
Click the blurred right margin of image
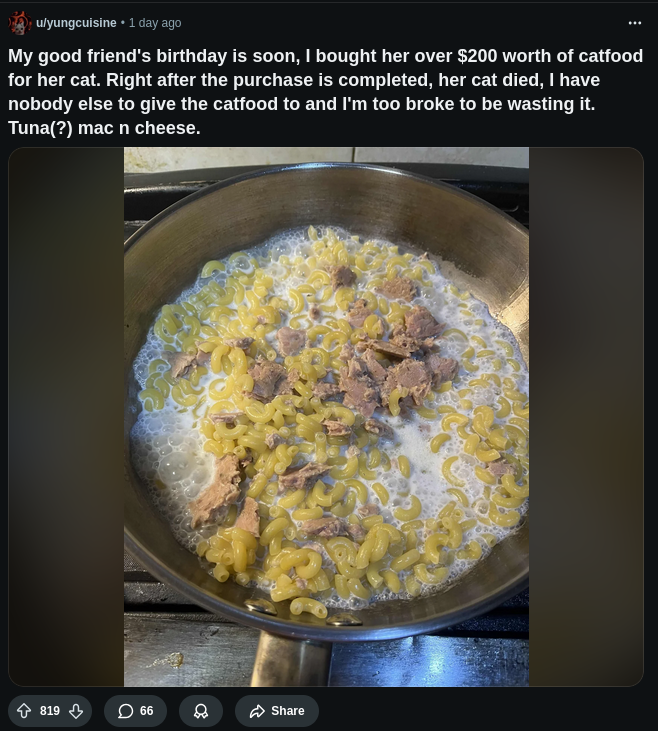(586, 417)
